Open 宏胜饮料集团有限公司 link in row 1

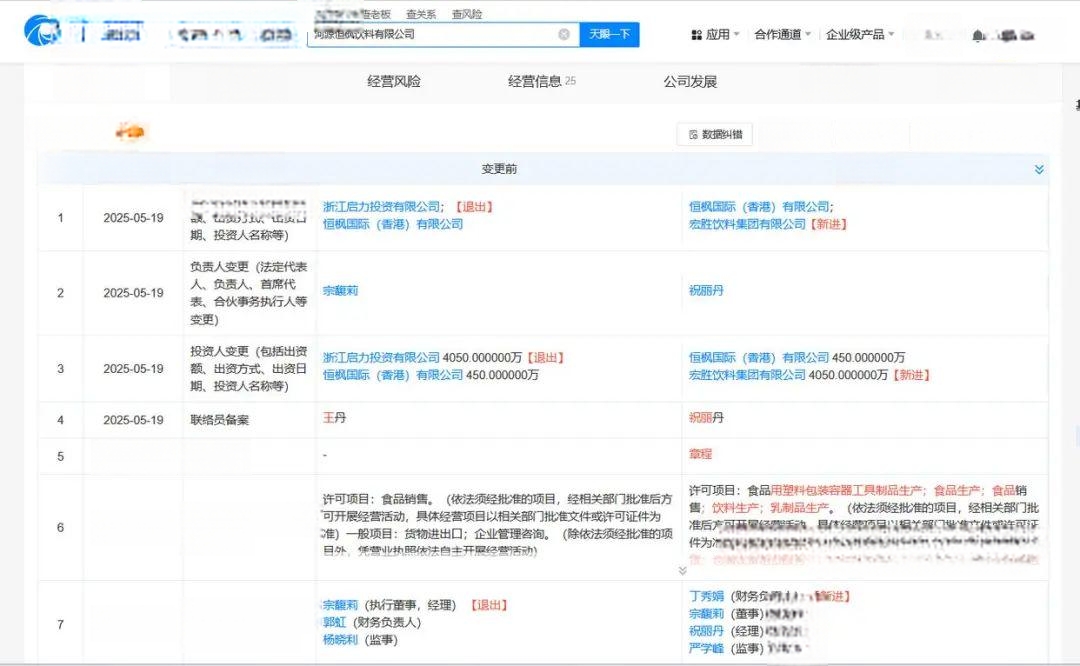tap(747, 224)
